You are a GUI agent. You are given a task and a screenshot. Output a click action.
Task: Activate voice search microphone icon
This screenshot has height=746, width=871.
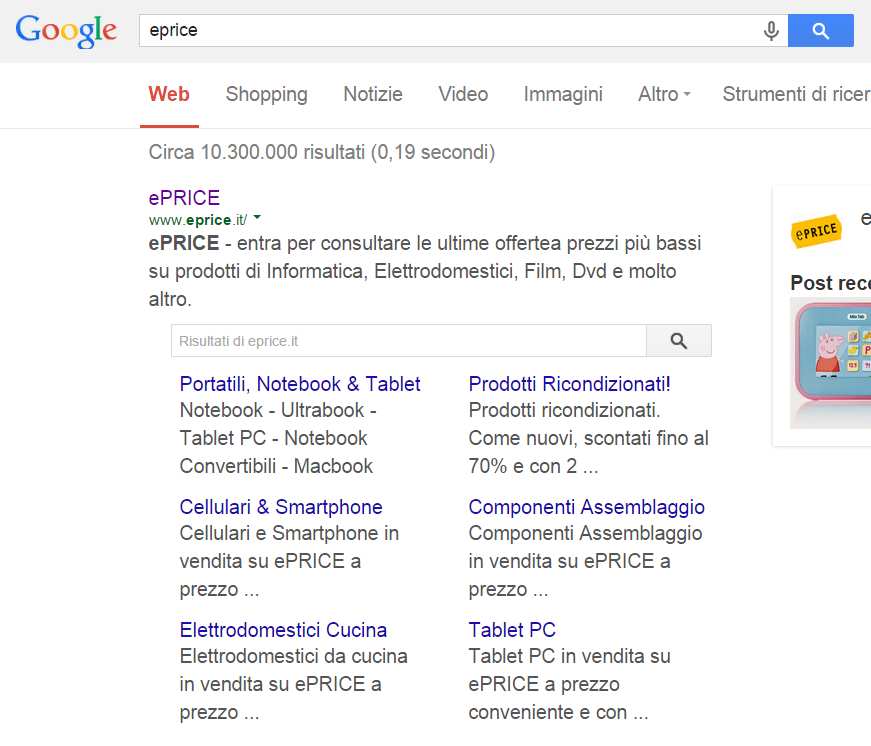771,31
